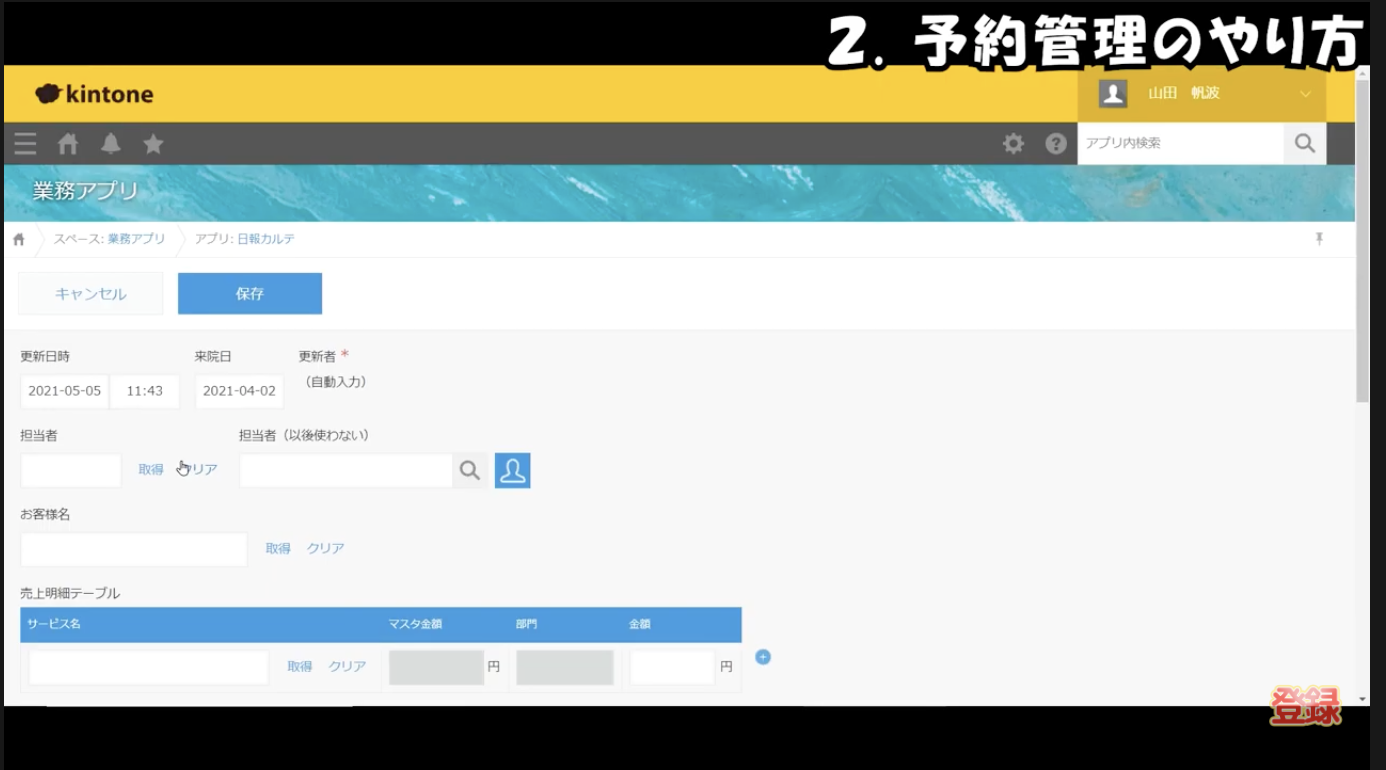Click the 来院日 date field
This screenshot has height=770, width=1386.
tap(239, 391)
